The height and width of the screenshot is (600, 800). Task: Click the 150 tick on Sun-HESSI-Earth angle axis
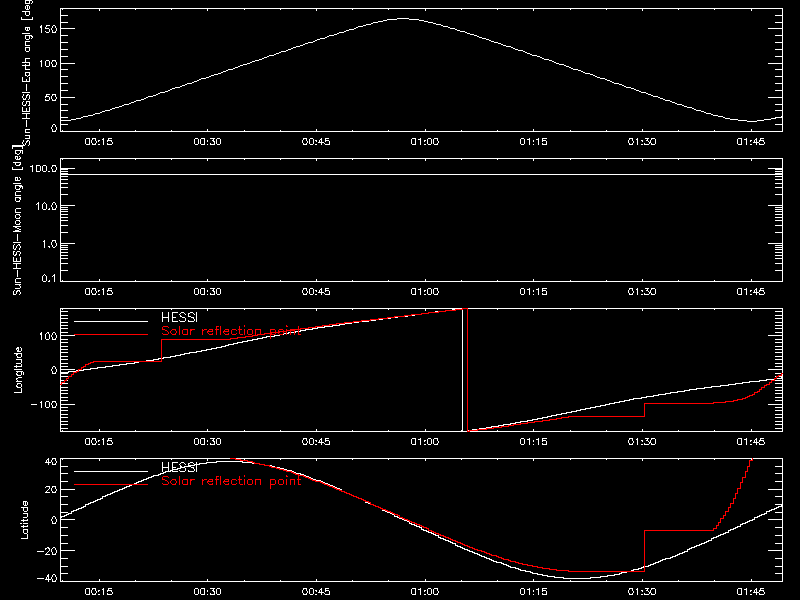49,30
